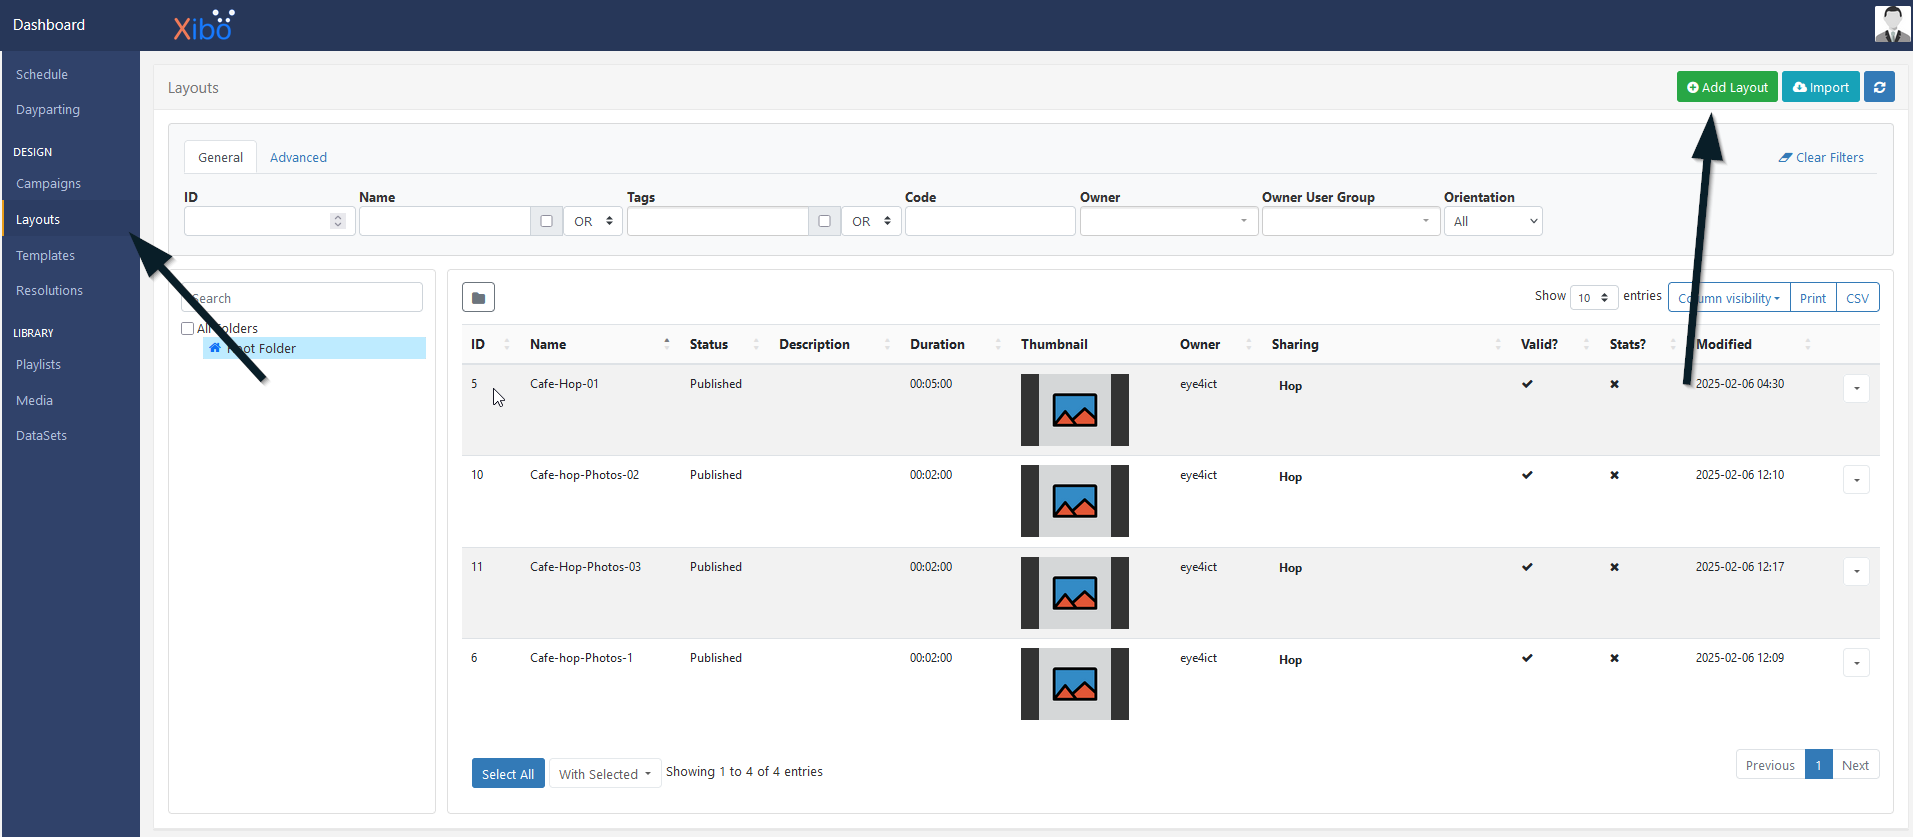Click the Xibo logo
1913x837 pixels.
click(204, 25)
